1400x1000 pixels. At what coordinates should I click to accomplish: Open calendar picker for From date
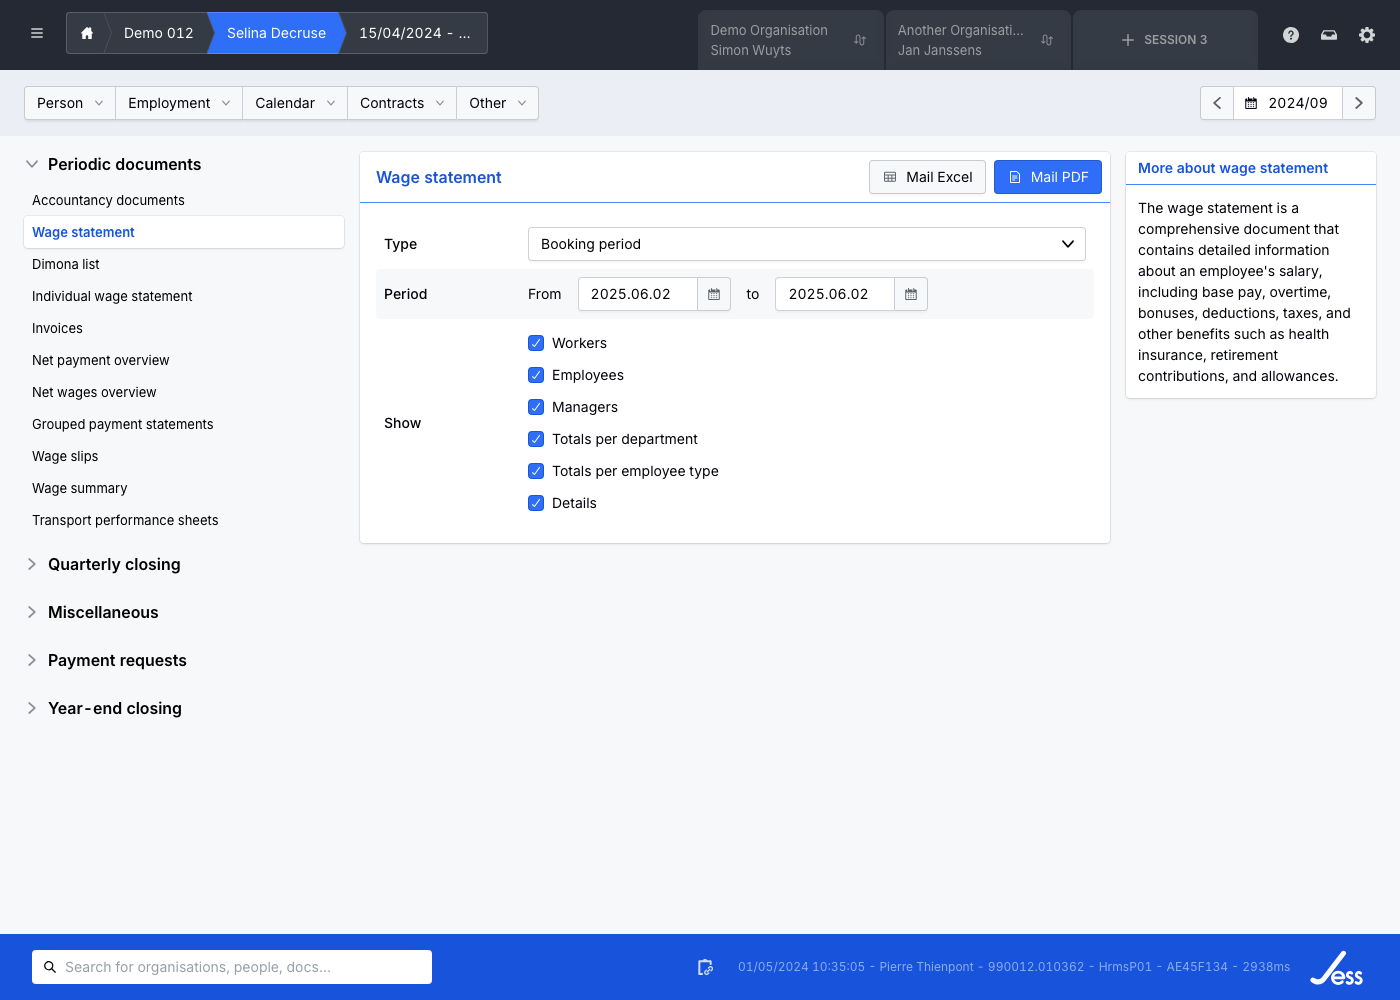click(714, 294)
